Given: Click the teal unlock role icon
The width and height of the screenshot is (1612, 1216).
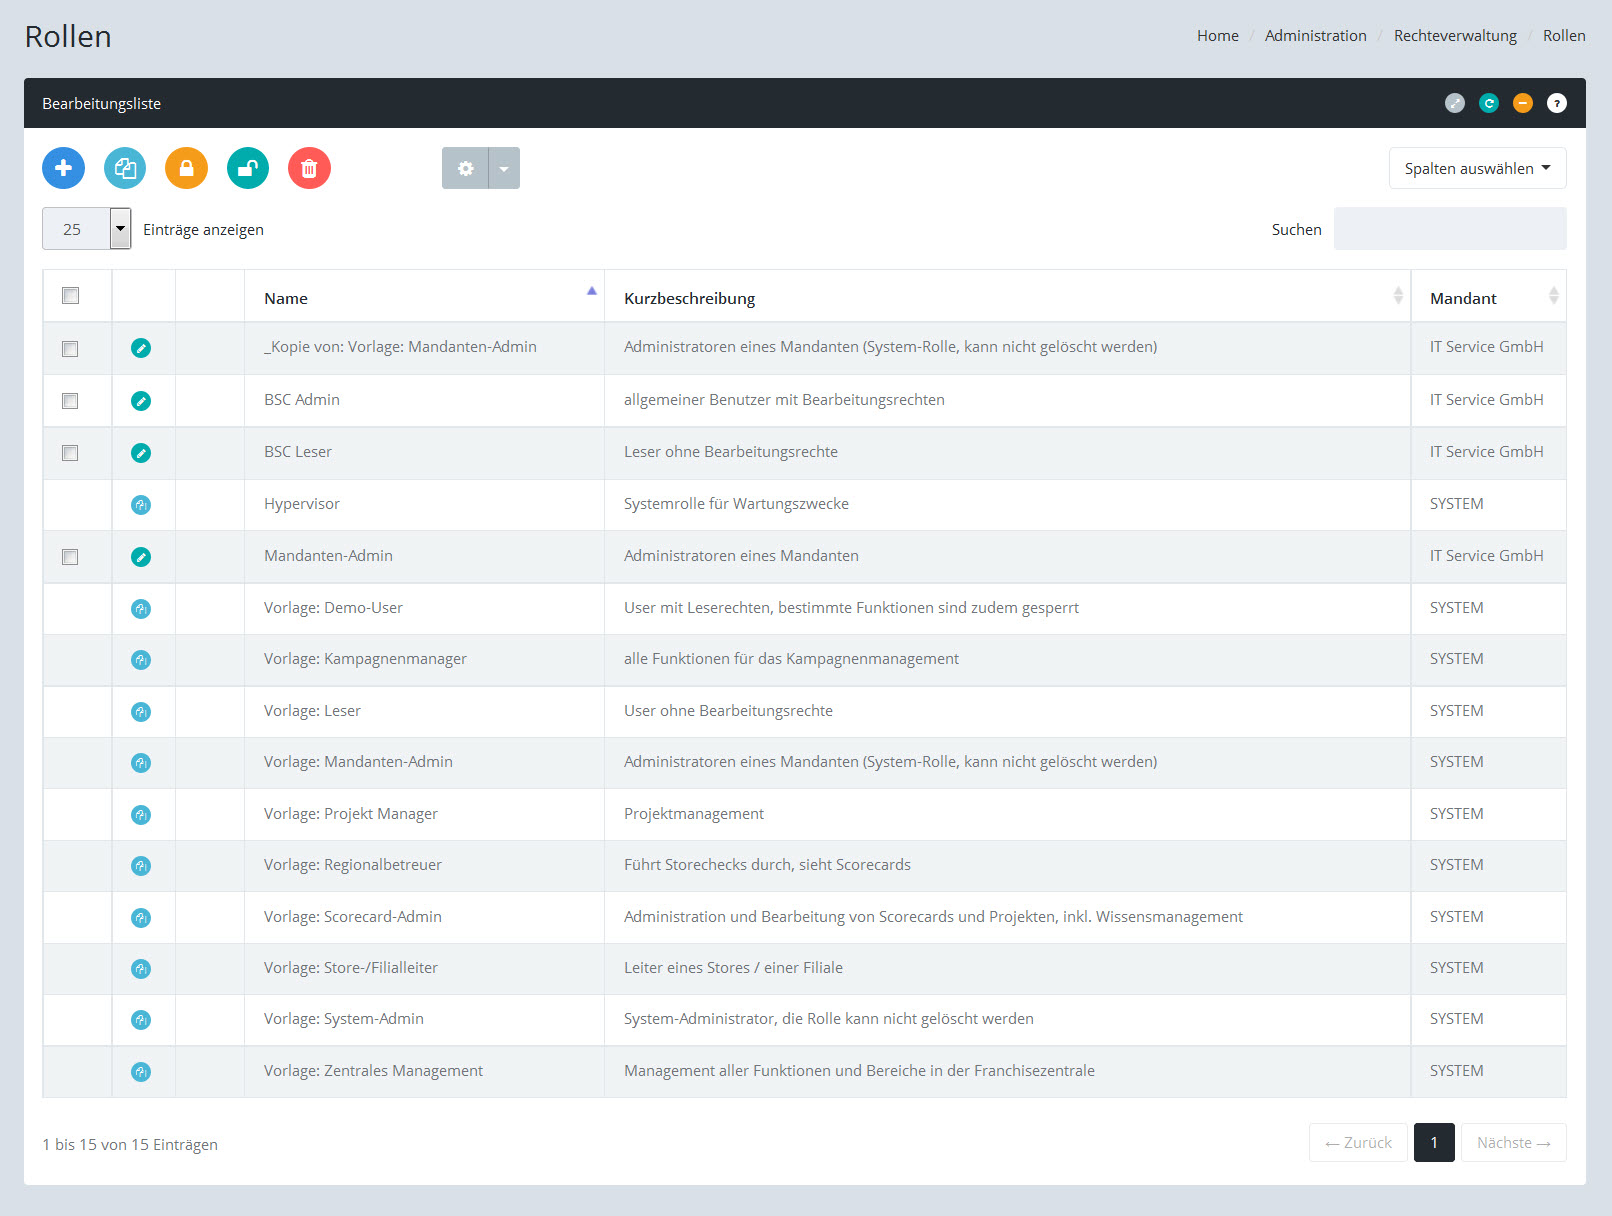Looking at the screenshot, I should tap(248, 168).
